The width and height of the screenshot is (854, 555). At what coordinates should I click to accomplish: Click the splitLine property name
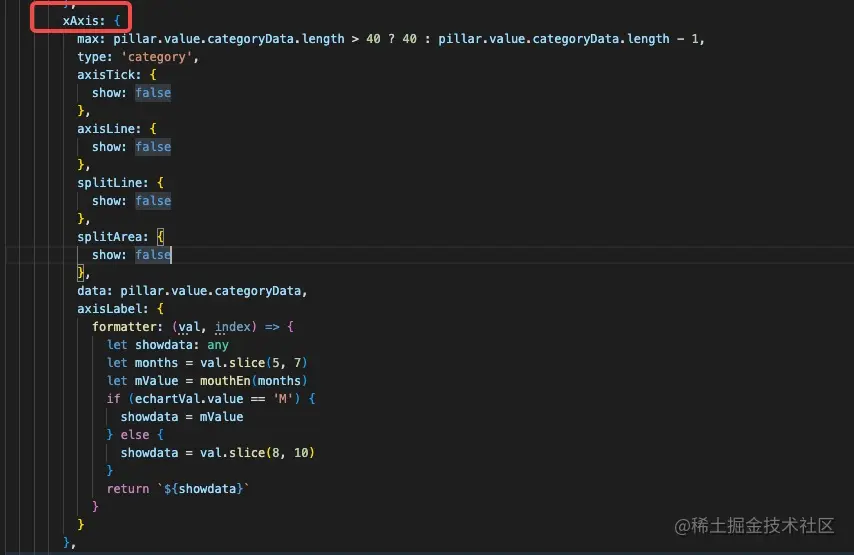(109, 183)
